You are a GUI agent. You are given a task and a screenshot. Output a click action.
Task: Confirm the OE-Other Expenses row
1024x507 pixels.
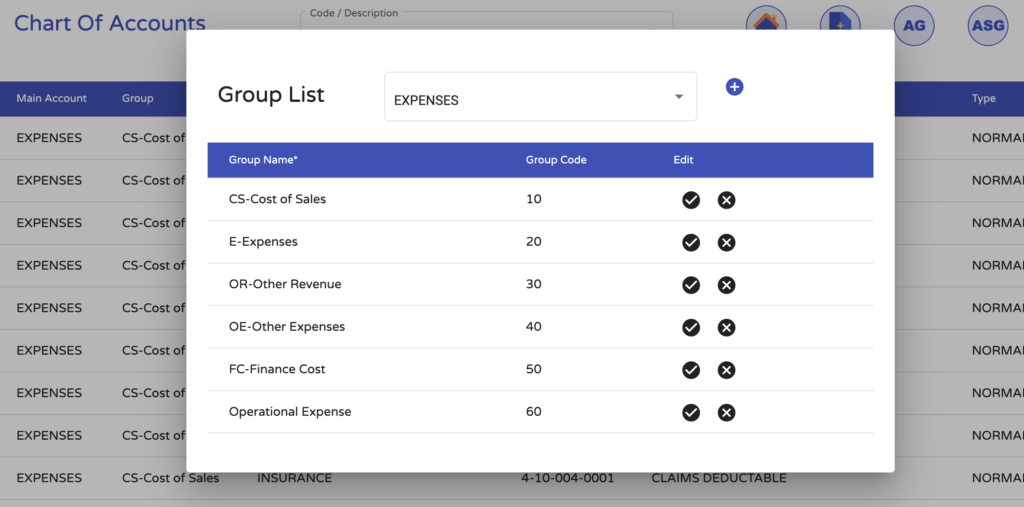pos(690,327)
